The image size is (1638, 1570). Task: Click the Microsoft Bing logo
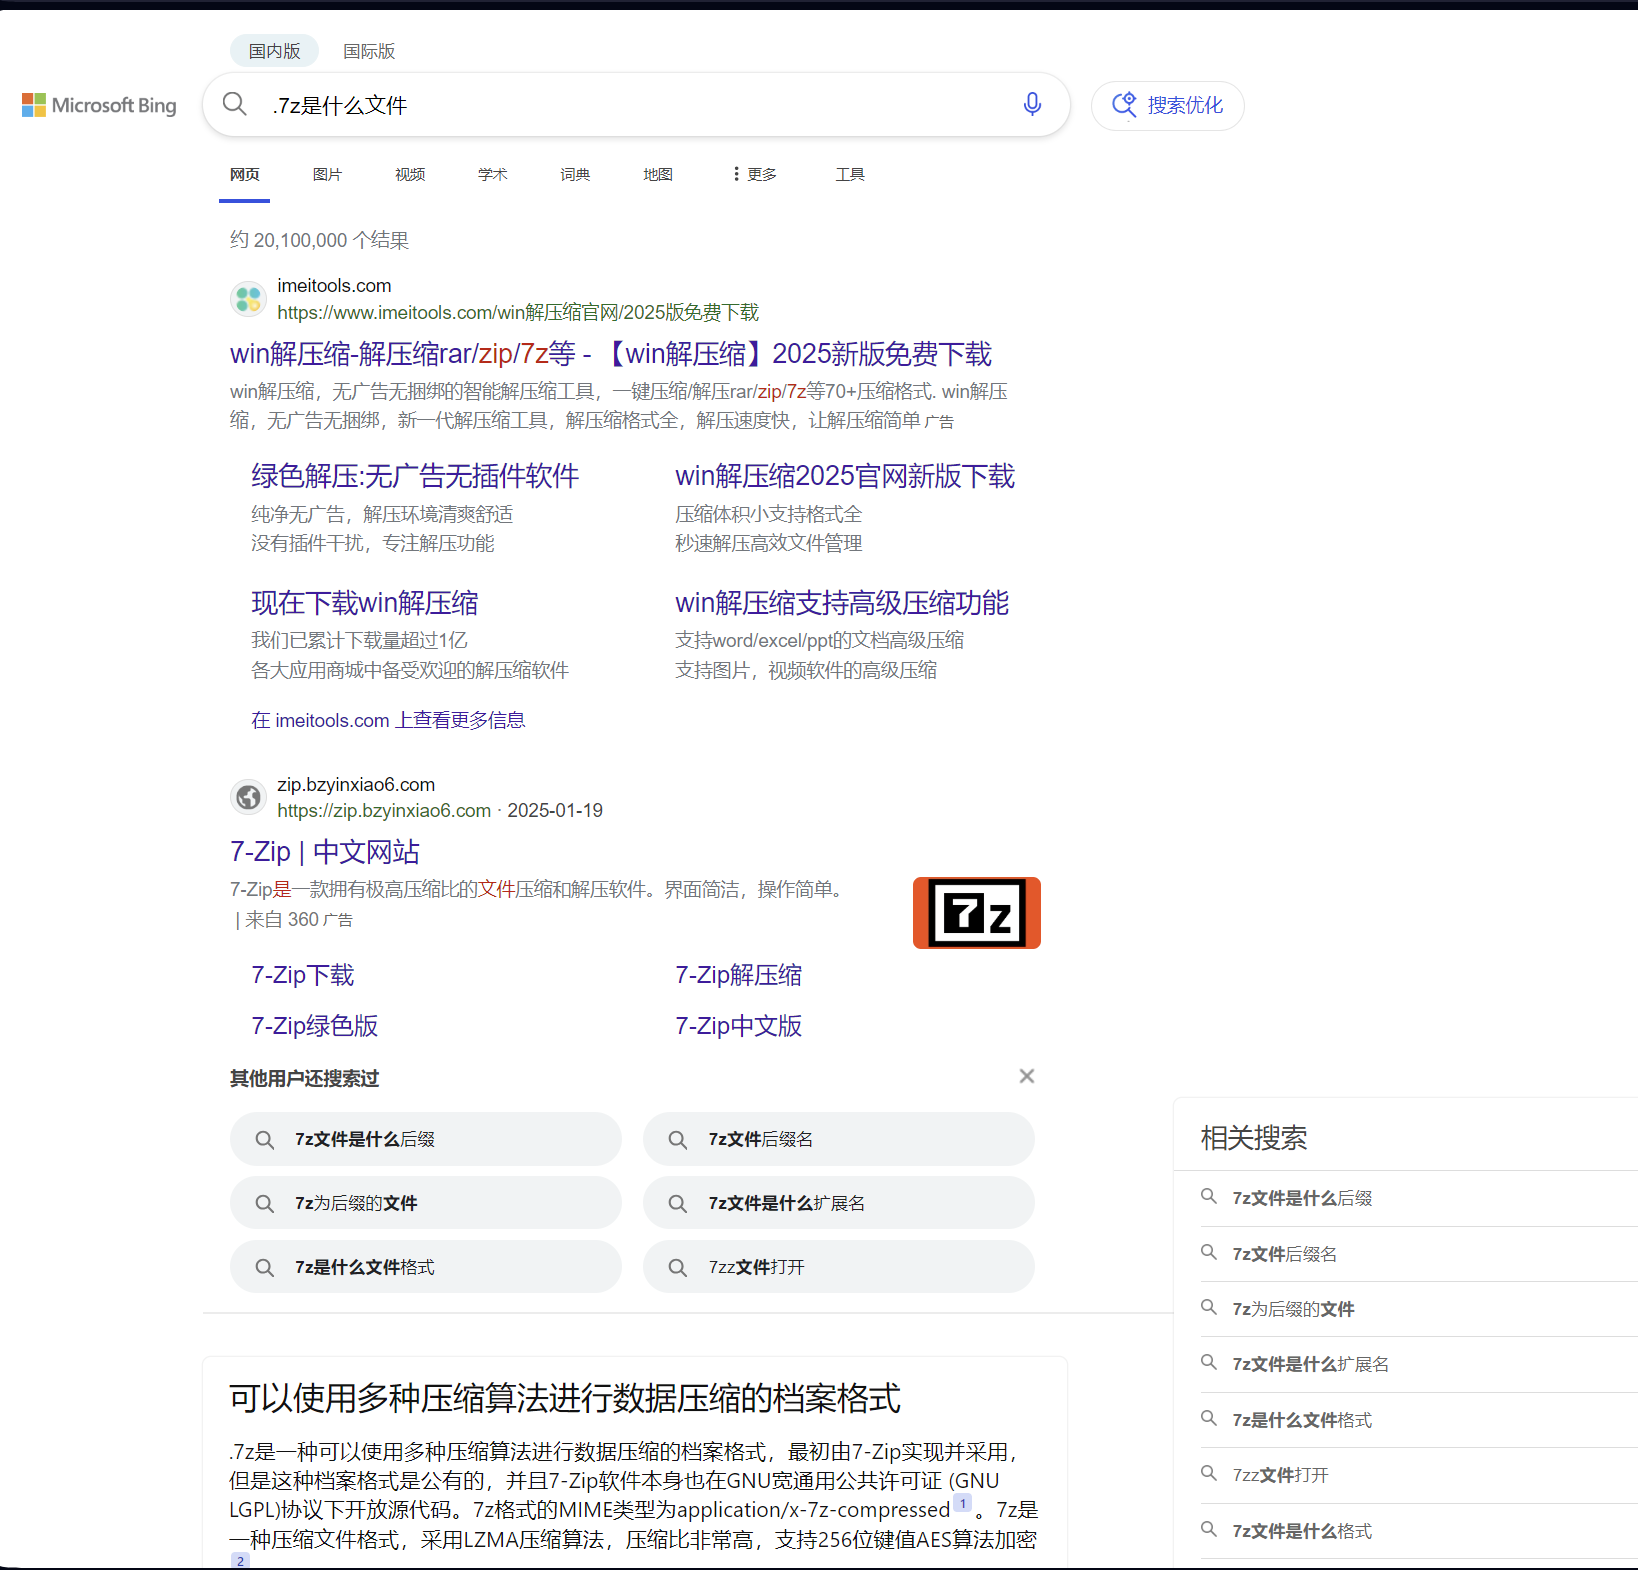[x=98, y=105]
